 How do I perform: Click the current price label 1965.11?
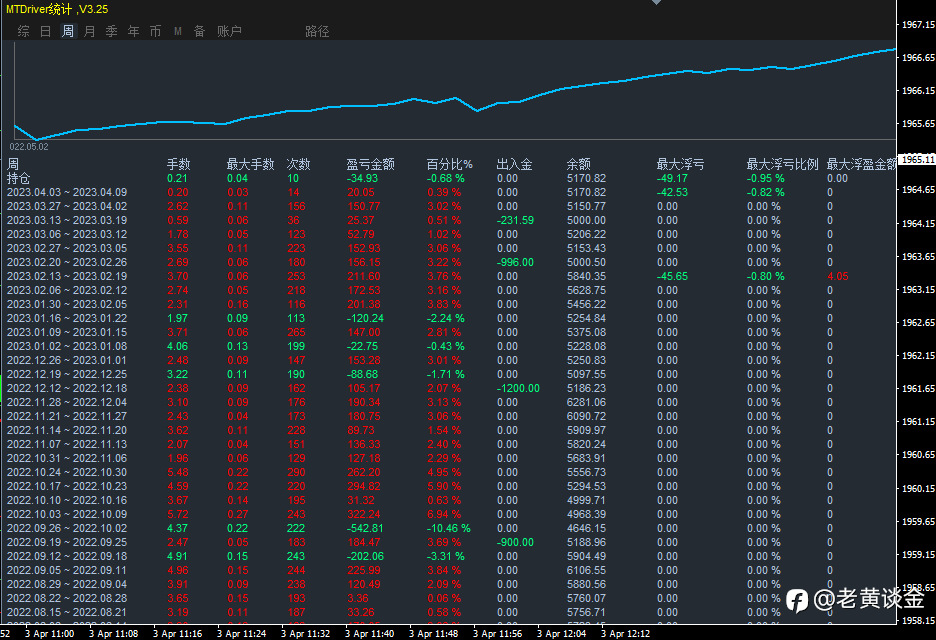coord(917,159)
